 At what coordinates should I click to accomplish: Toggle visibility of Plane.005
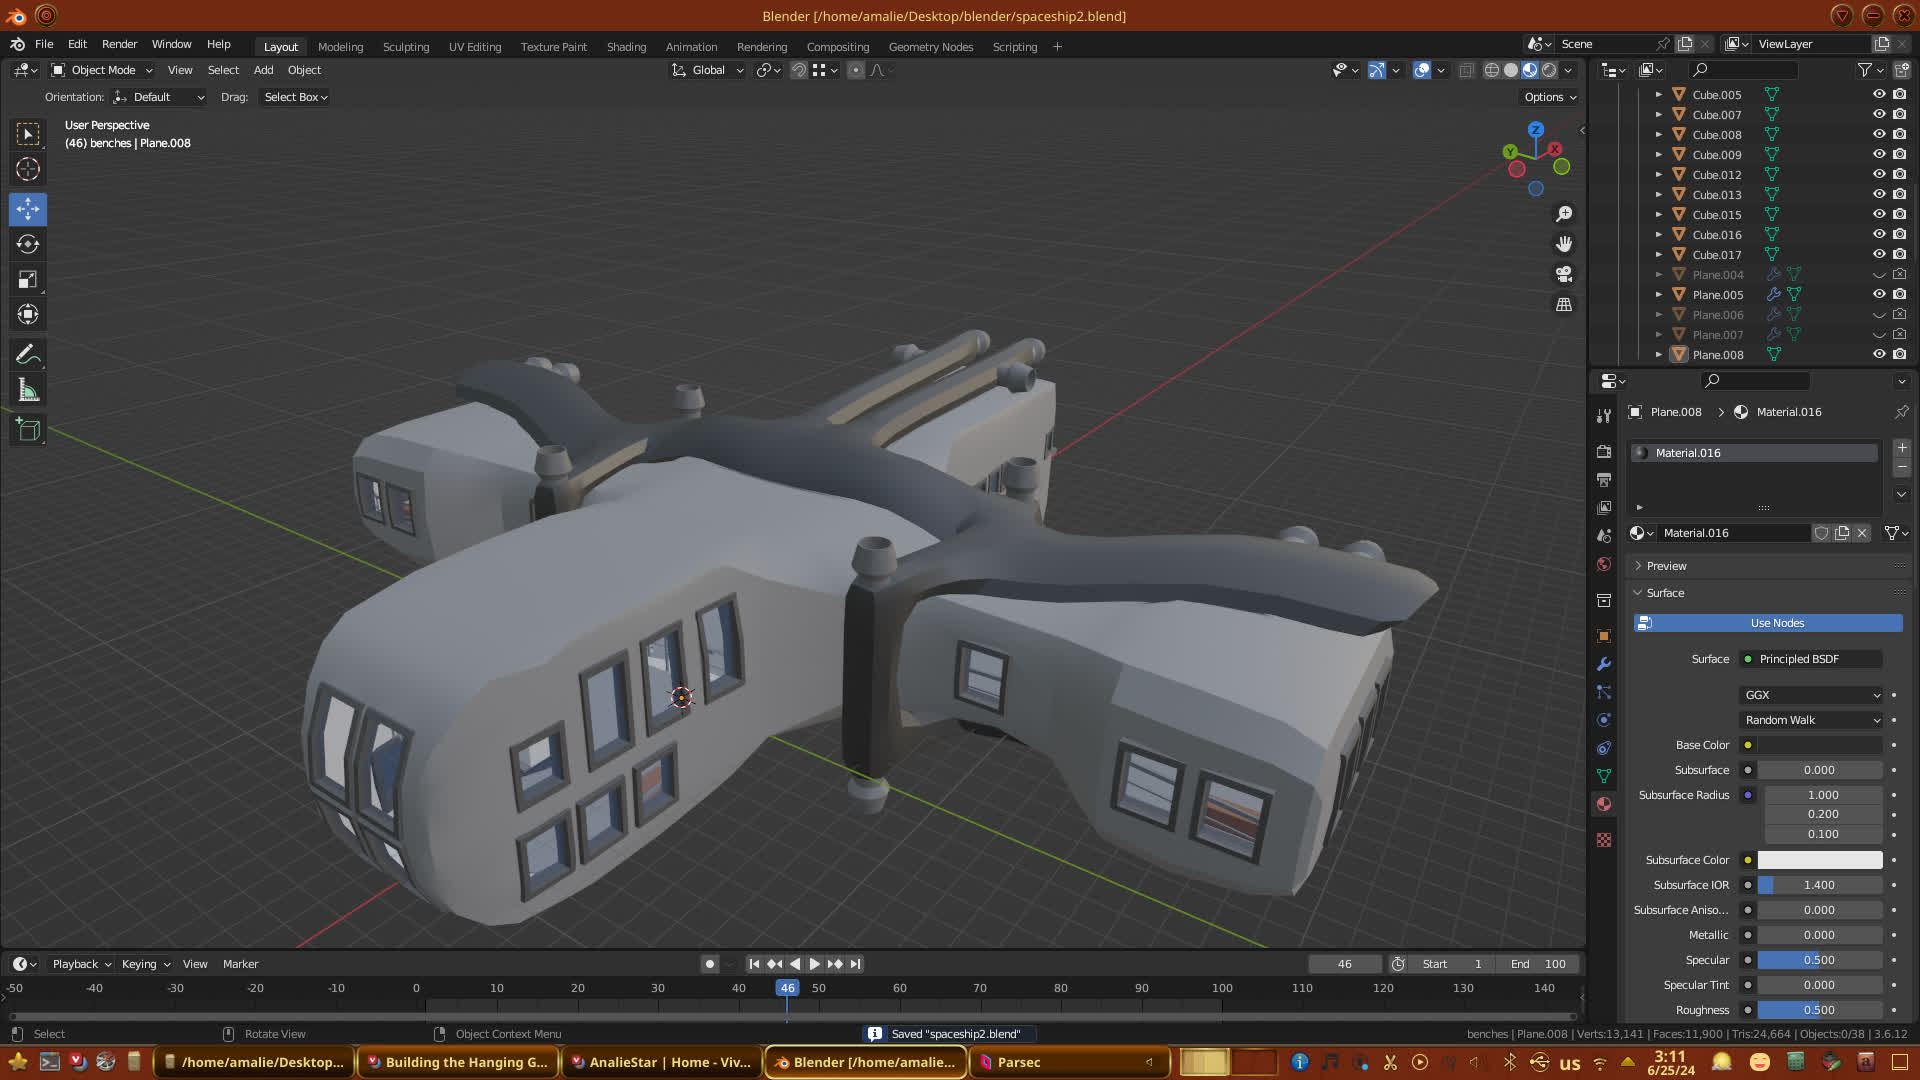[1879, 294]
